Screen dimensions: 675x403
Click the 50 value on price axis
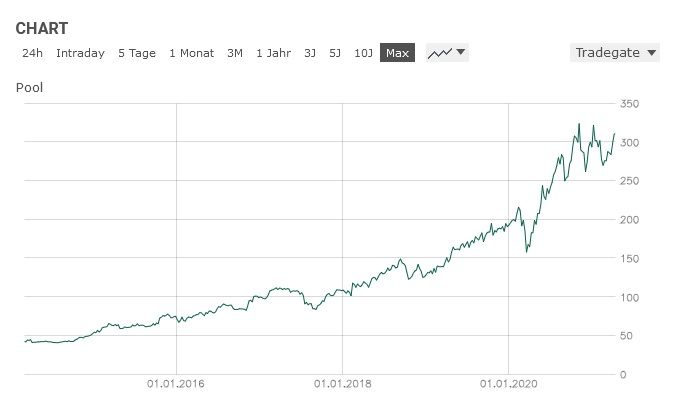point(626,336)
